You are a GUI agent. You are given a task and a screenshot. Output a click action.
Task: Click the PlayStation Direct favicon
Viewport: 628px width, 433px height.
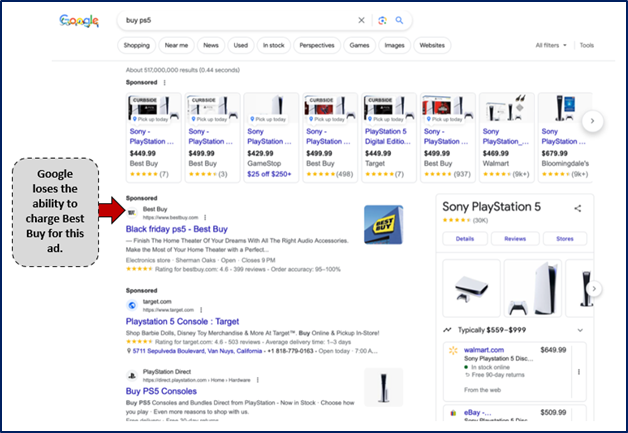132,375
